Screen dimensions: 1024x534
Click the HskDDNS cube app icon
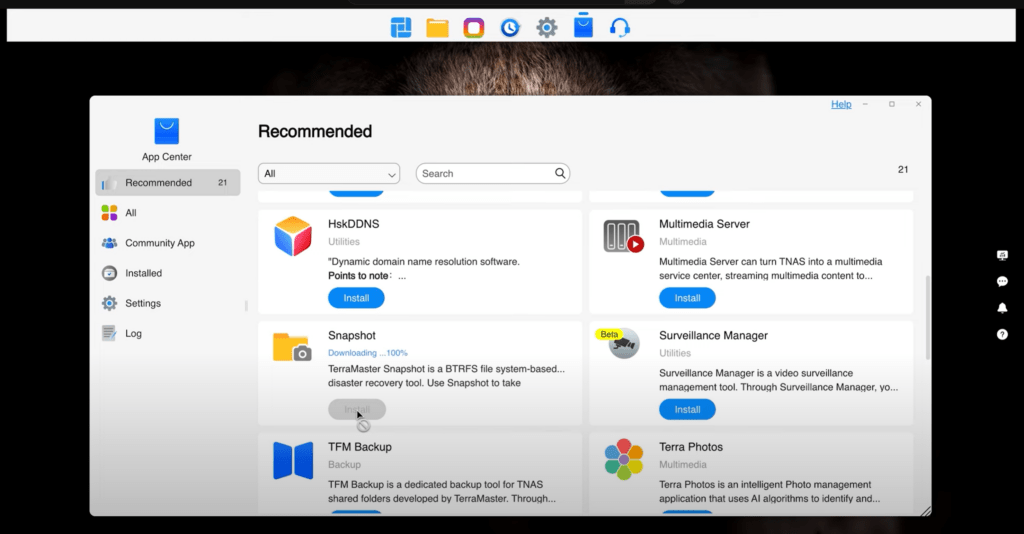click(293, 236)
